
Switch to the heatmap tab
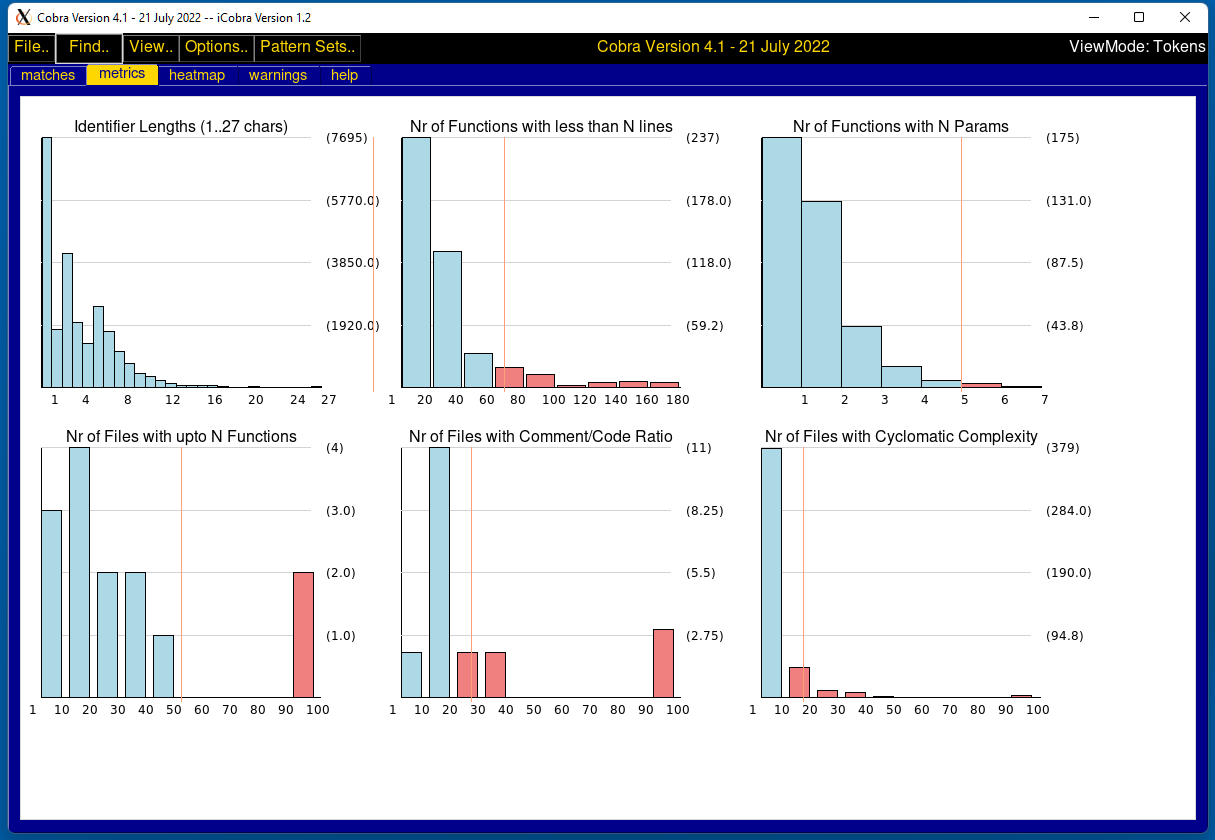pos(197,75)
